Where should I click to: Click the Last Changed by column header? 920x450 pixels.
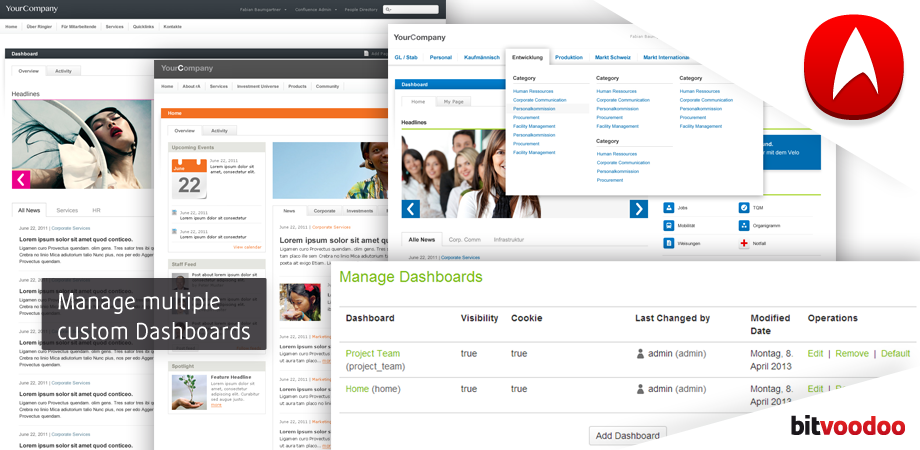click(672, 318)
